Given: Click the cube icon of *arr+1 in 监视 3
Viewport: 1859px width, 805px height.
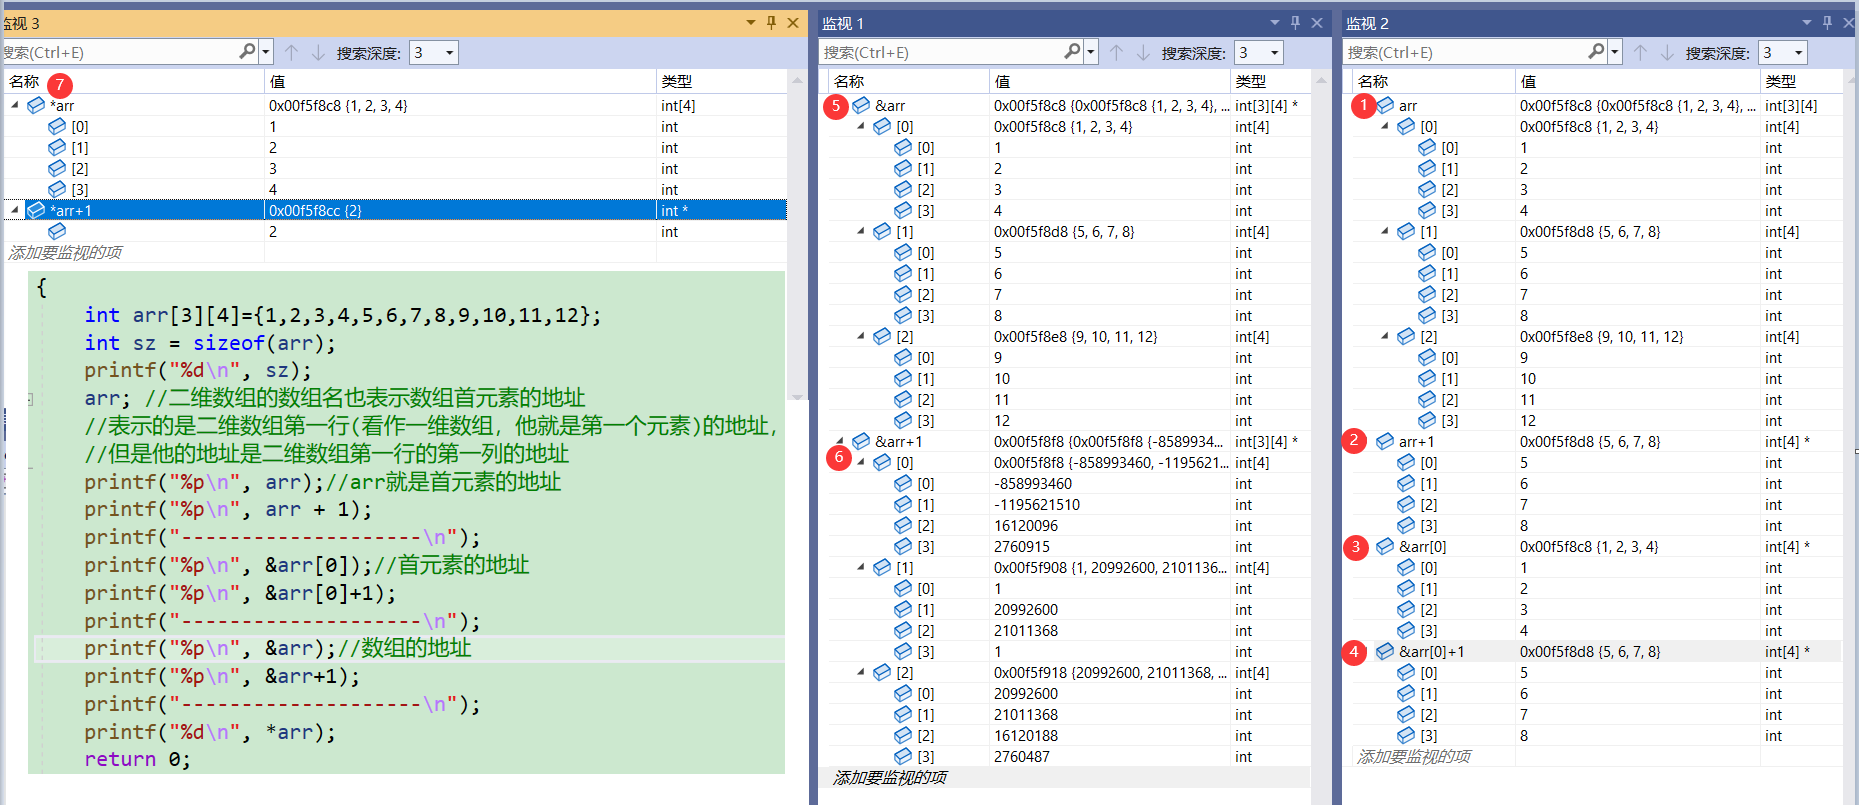Looking at the screenshot, I should [x=36, y=210].
